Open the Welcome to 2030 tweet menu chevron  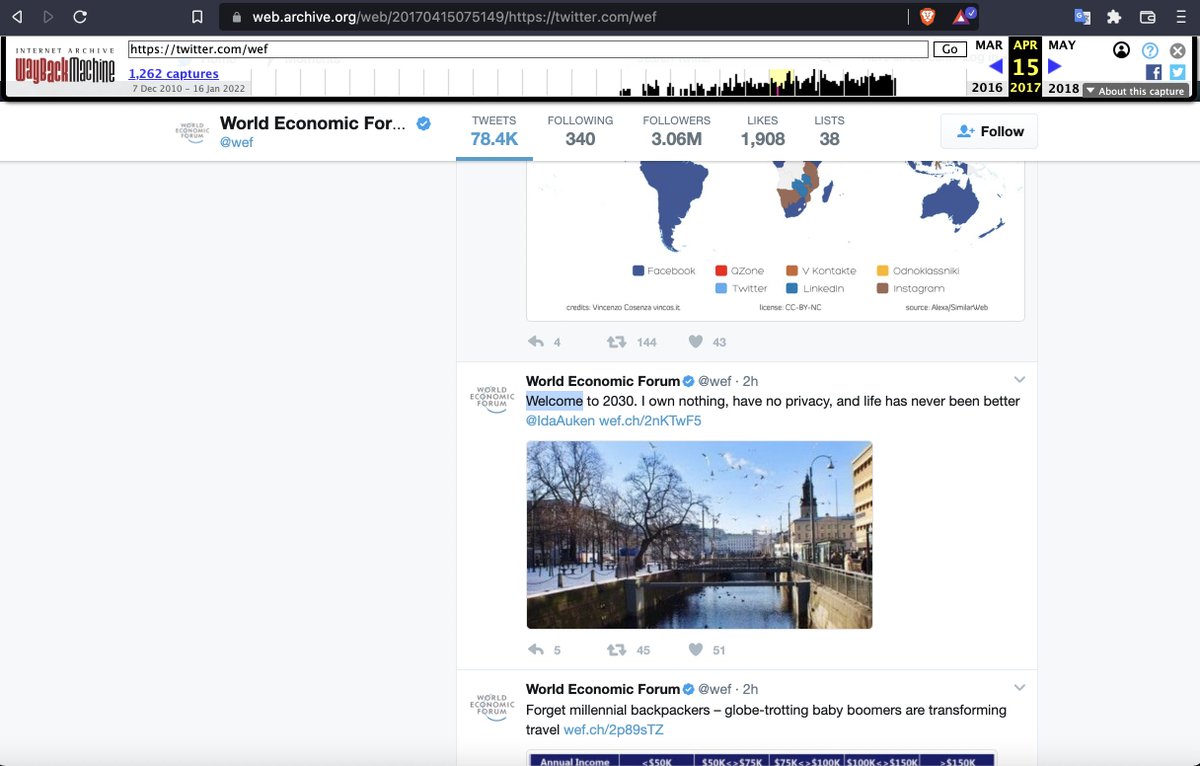tap(1019, 380)
